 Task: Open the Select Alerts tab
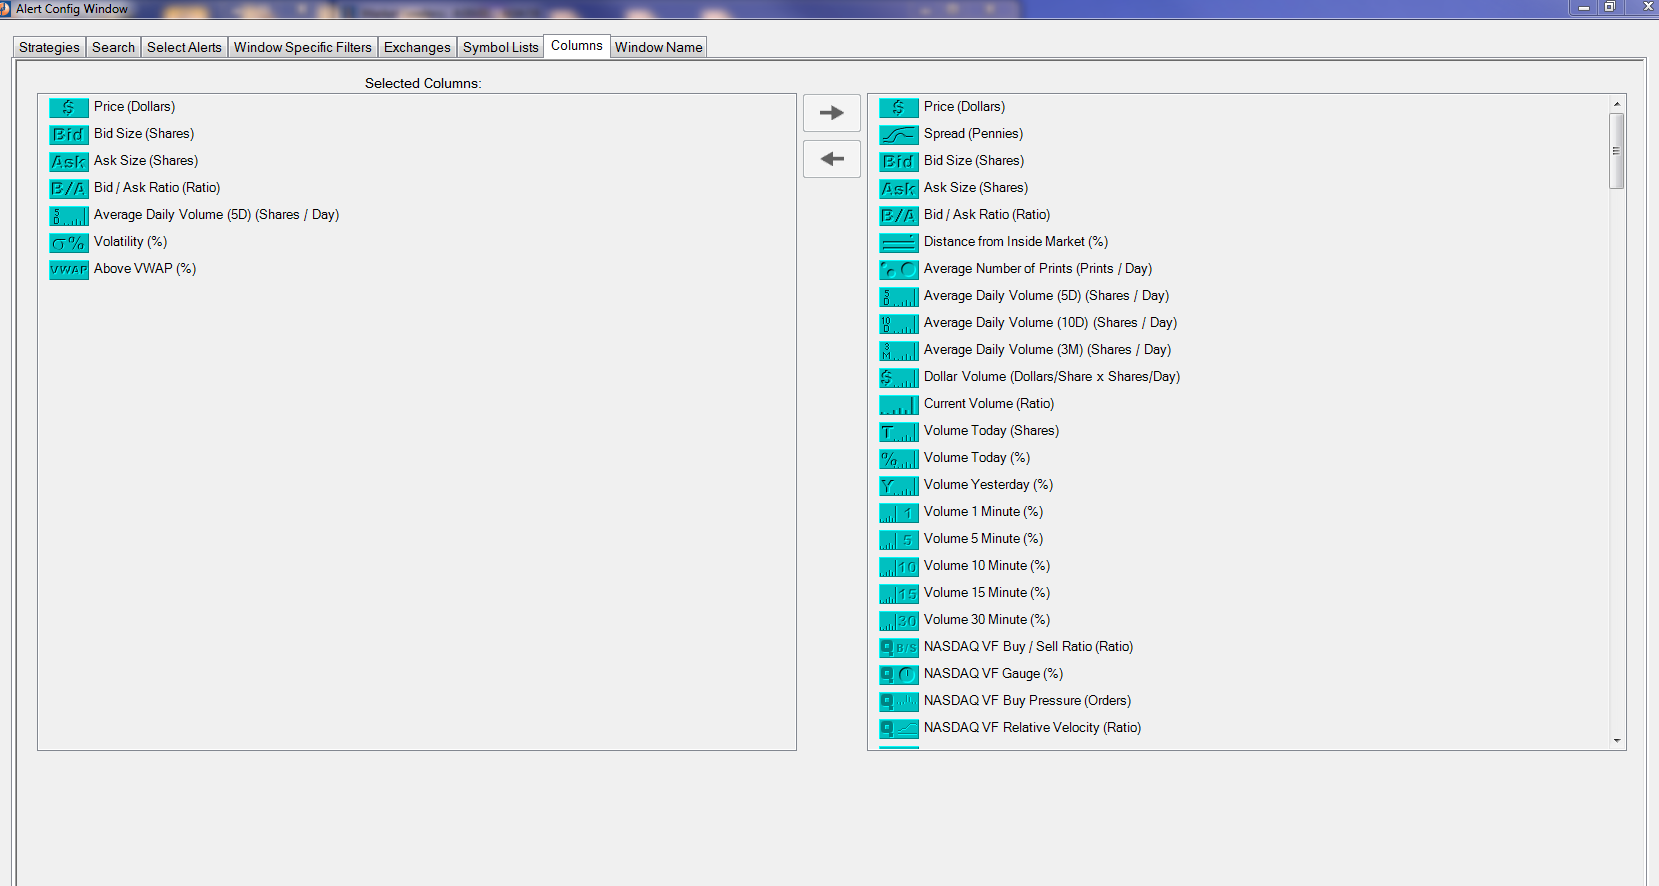[184, 47]
